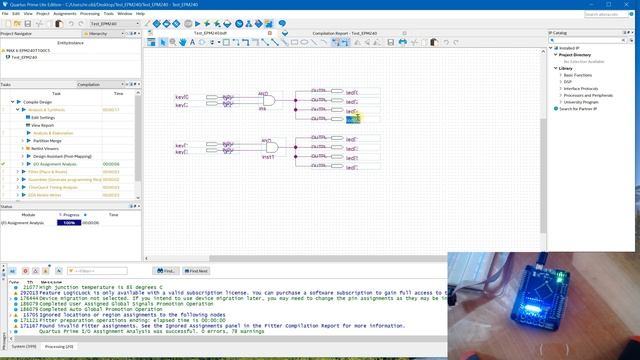Select the Orthogonal Node wire tool

(236, 42)
